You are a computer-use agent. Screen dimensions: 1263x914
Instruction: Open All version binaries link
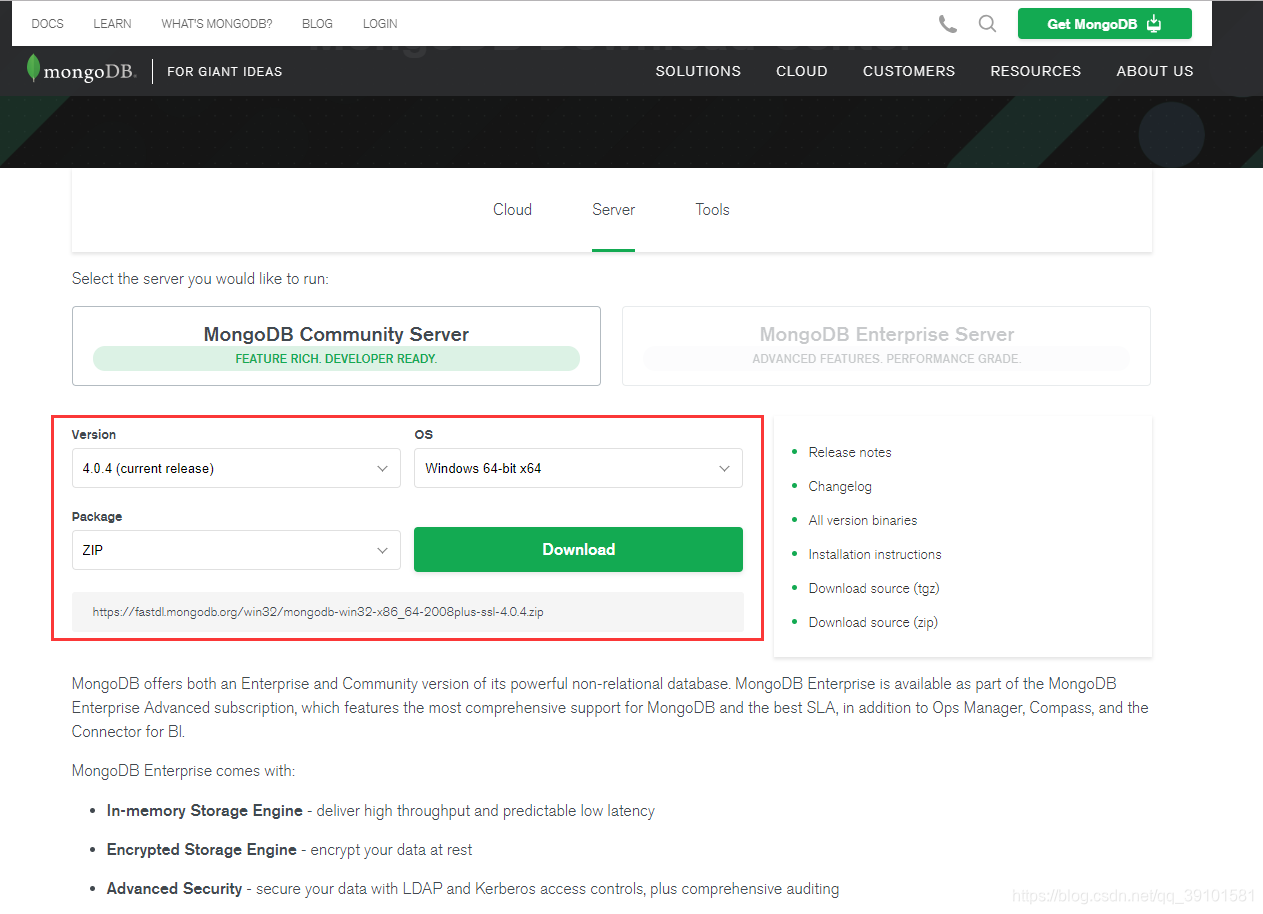863,521
